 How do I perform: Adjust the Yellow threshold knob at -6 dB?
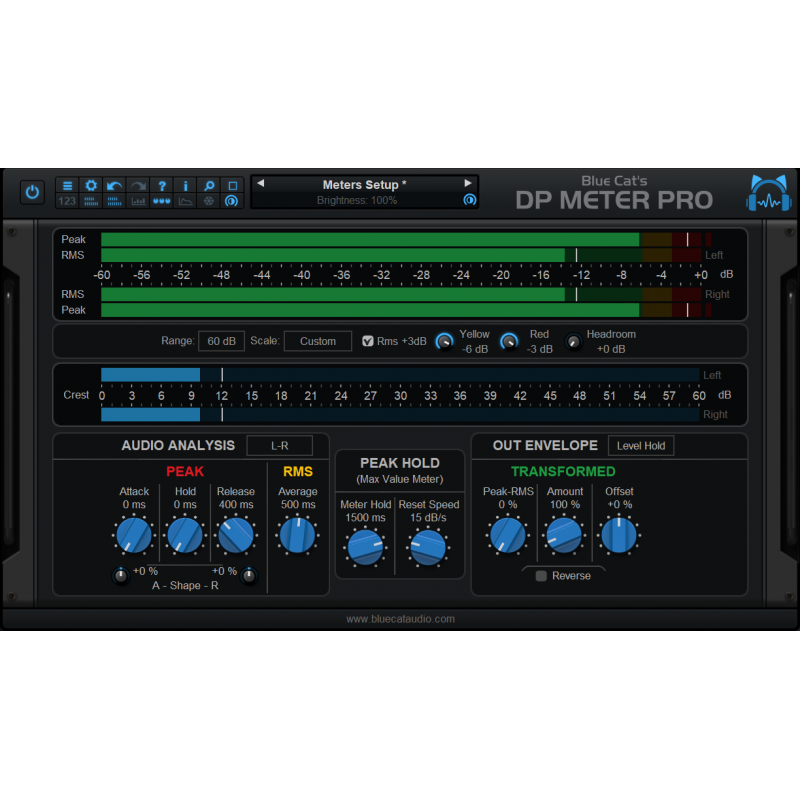(x=444, y=341)
